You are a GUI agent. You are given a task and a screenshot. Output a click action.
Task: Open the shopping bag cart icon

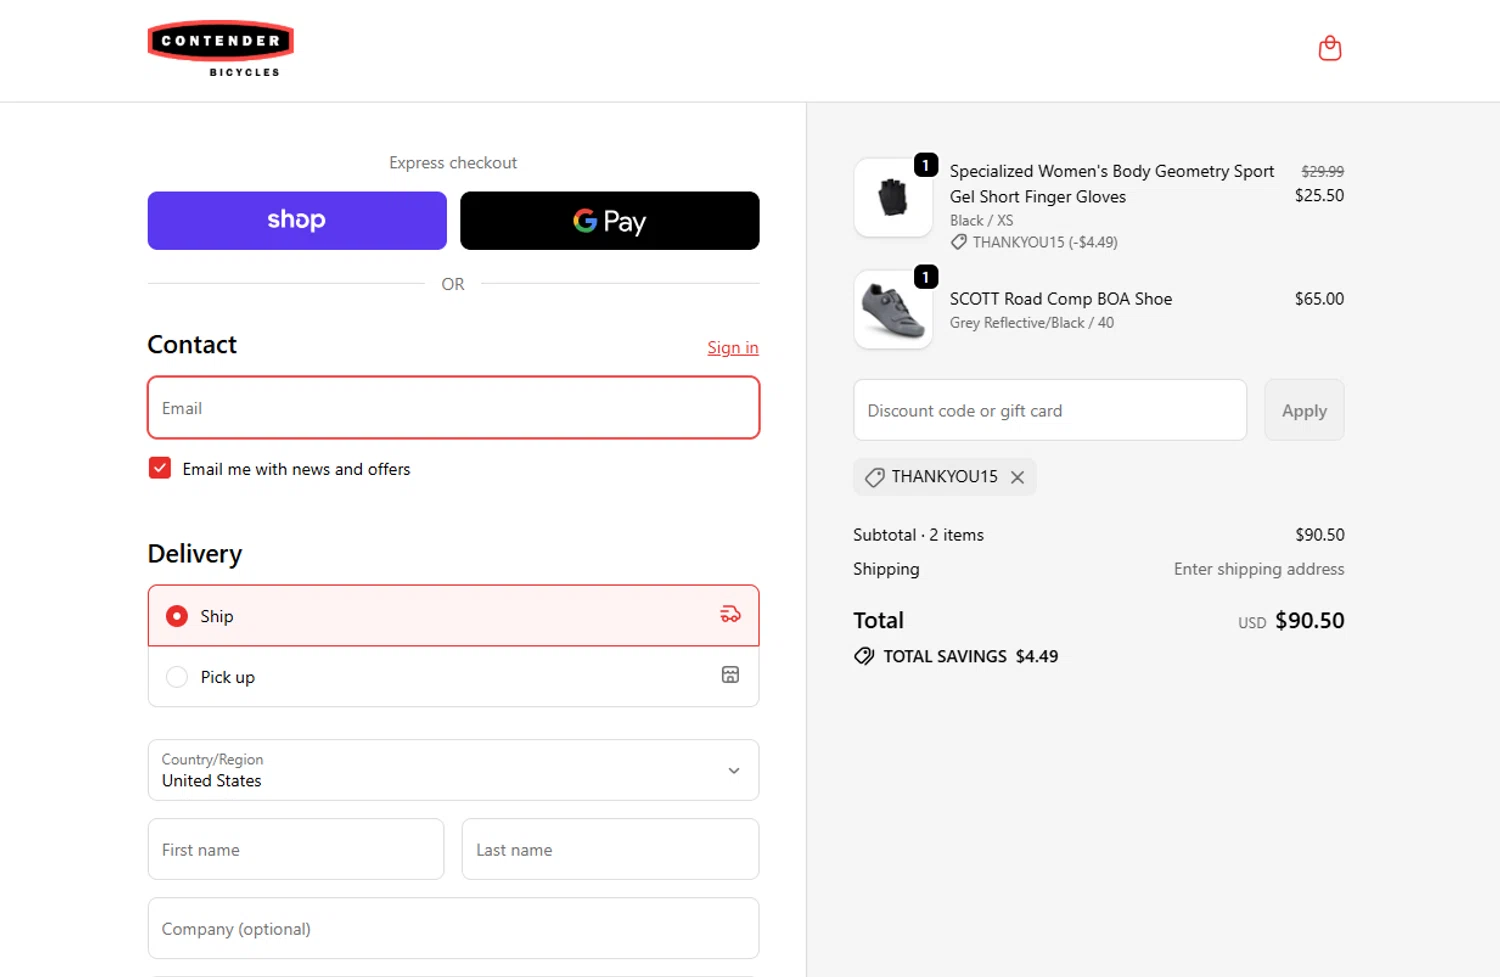tap(1329, 48)
